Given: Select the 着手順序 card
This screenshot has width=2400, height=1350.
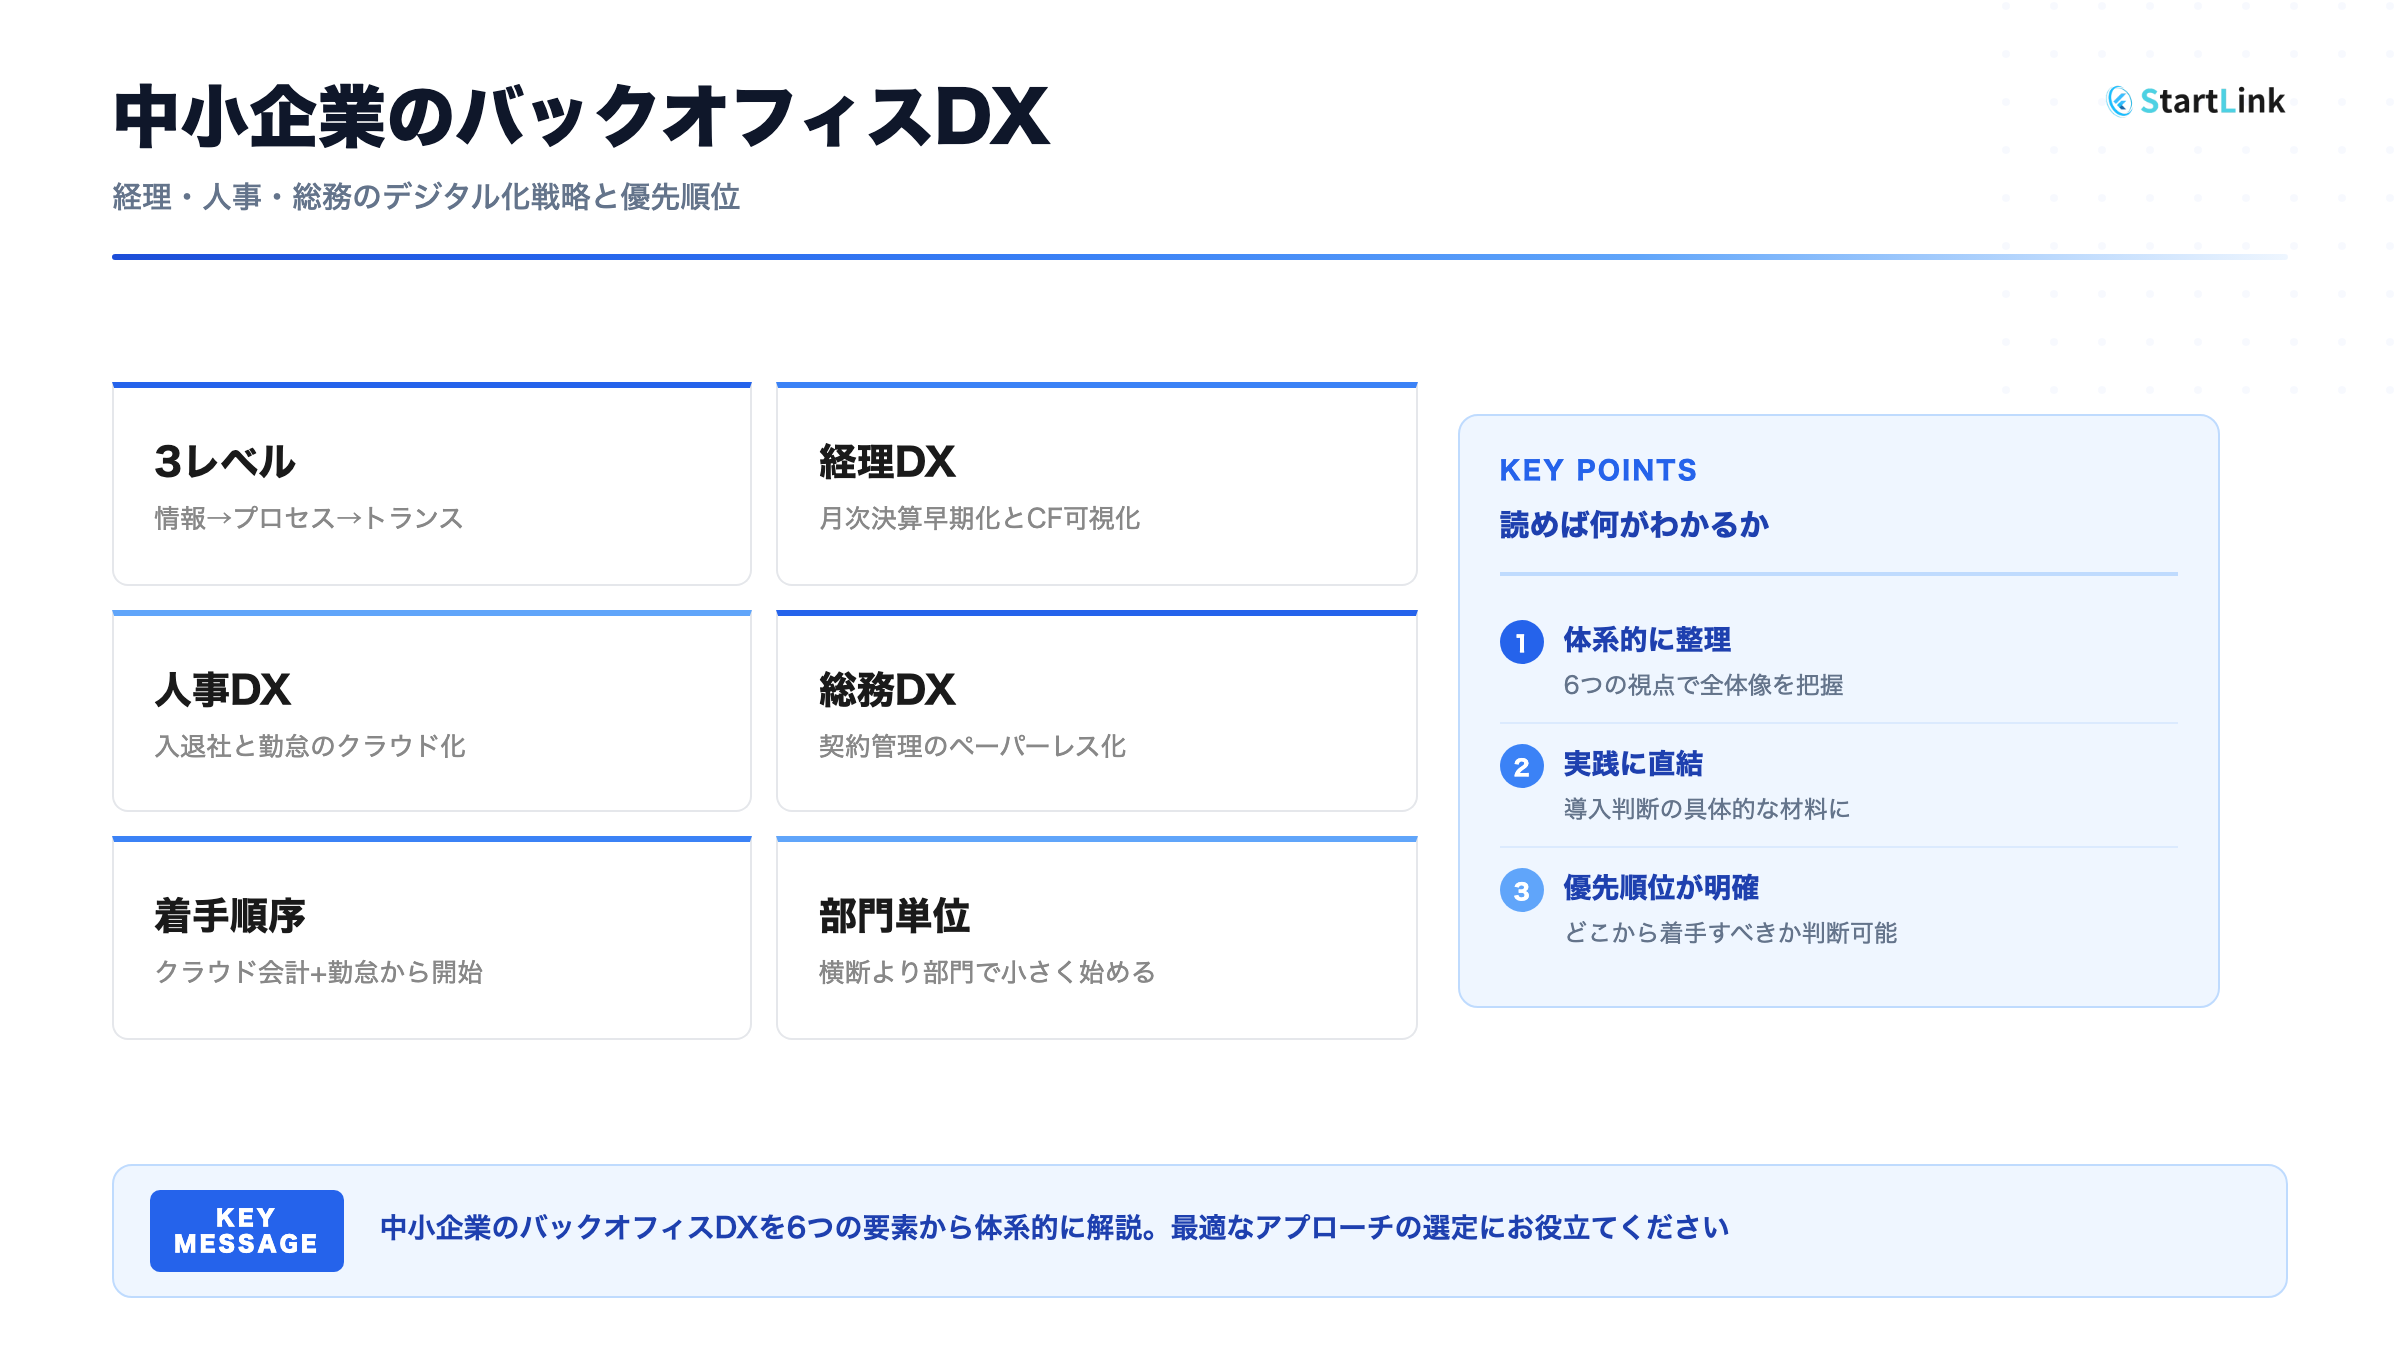Looking at the screenshot, I should (431, 939).
